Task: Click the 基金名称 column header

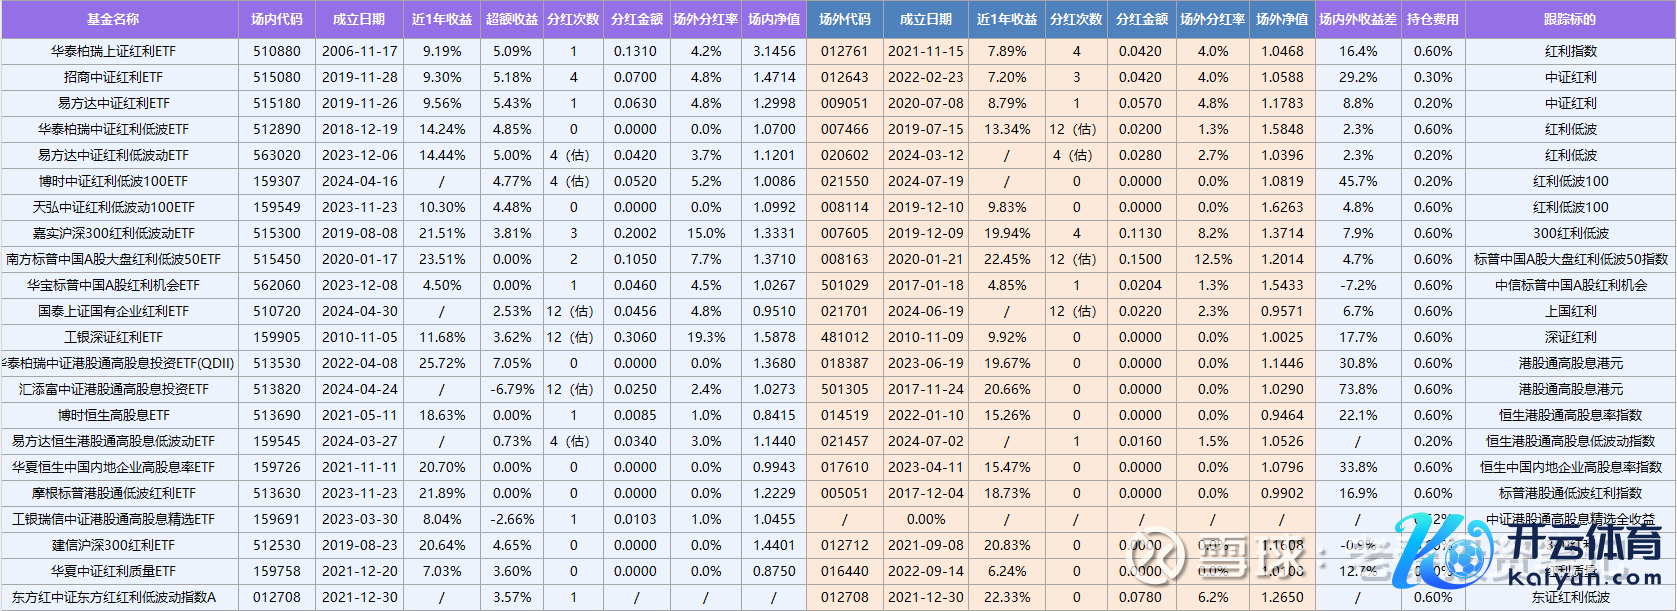Action: coord(113,19)
